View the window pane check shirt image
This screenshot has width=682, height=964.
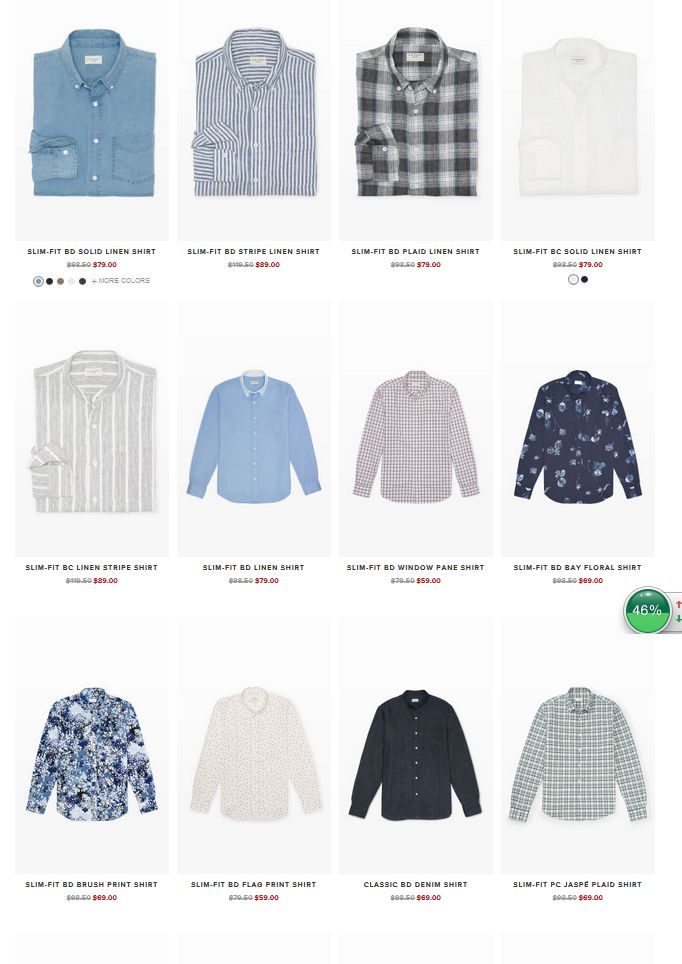pos(416,429)
